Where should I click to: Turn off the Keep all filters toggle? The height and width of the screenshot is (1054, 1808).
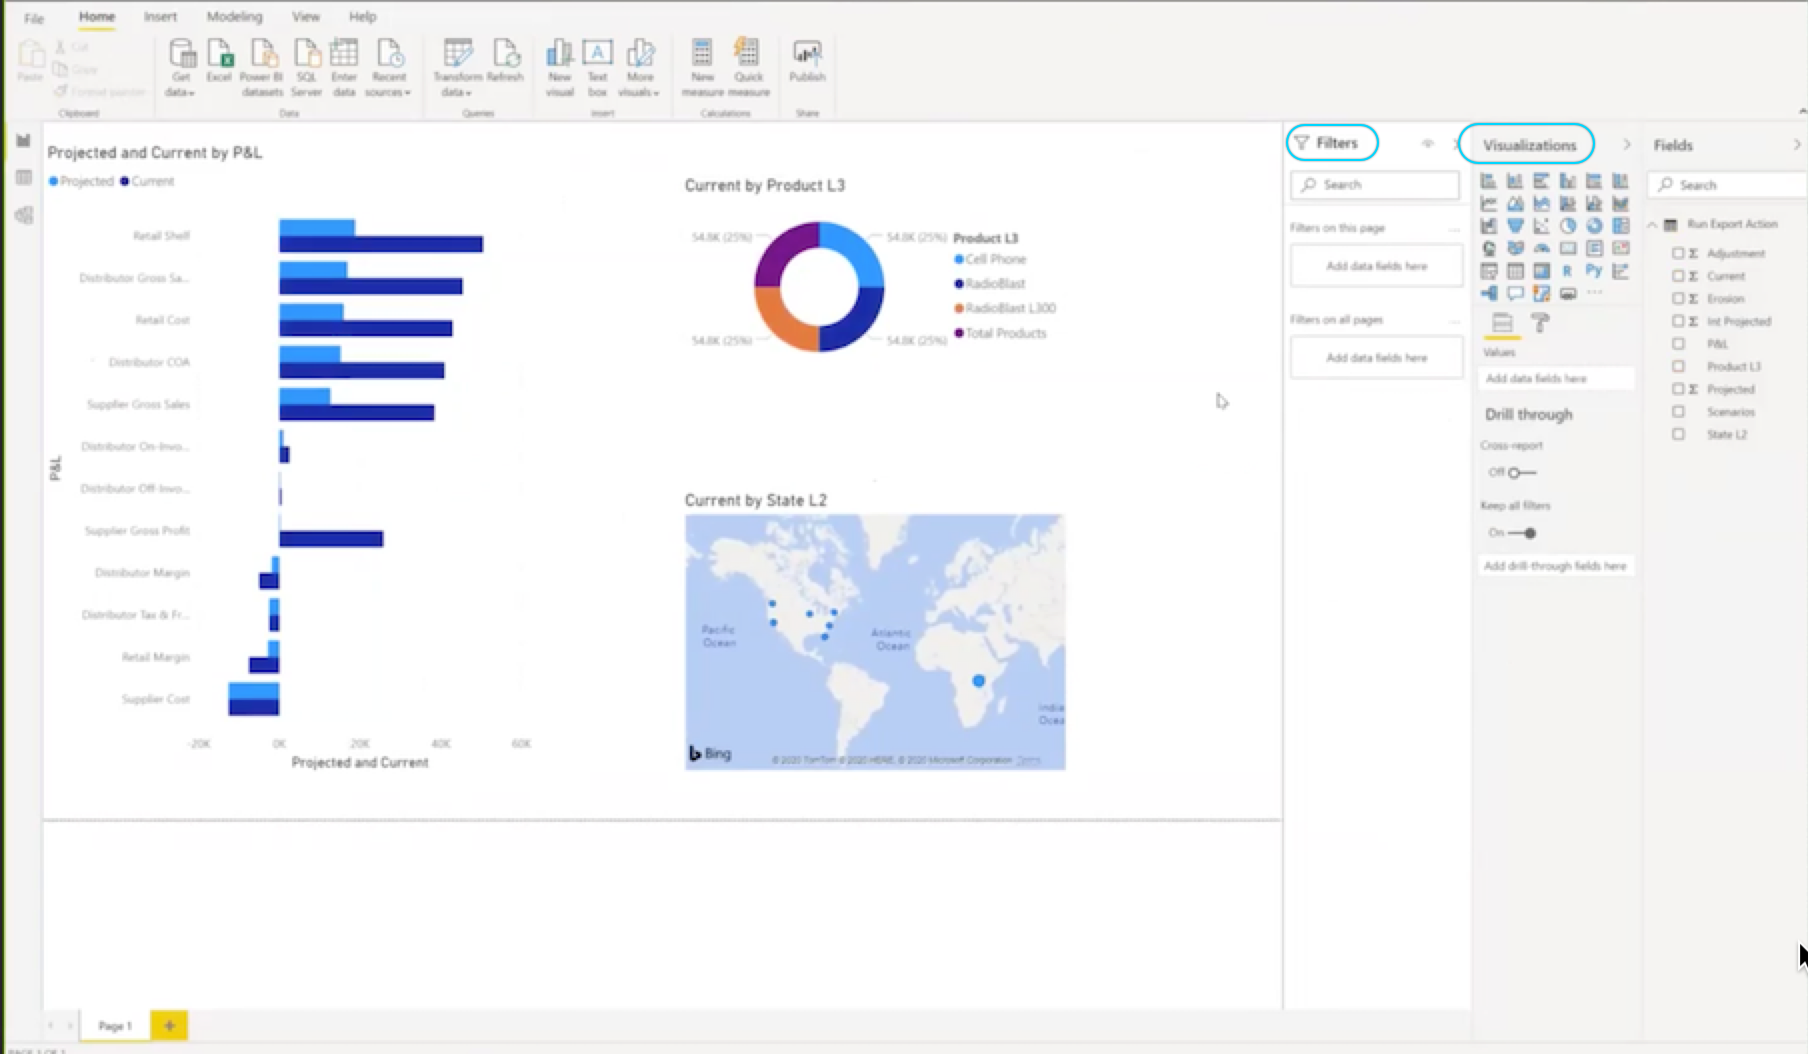pos(1528,533)
